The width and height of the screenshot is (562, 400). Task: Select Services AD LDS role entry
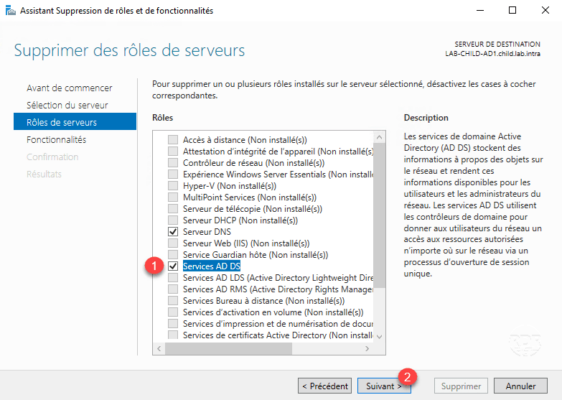click(x=278, y=278)
